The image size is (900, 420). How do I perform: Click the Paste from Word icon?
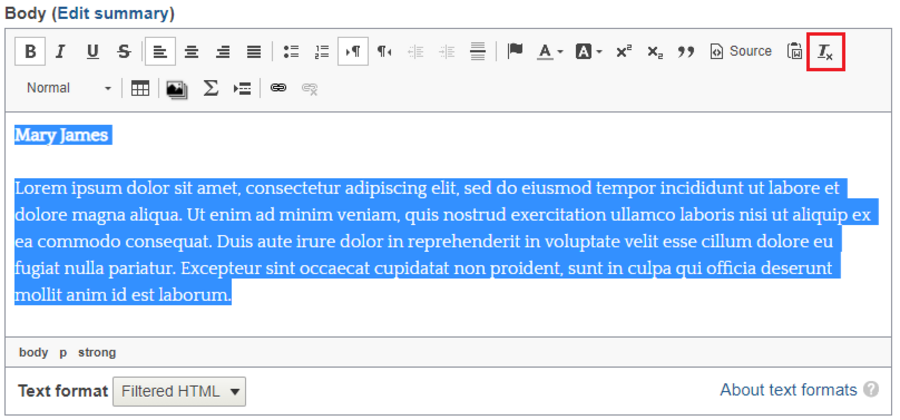click(x=794, y=52)
